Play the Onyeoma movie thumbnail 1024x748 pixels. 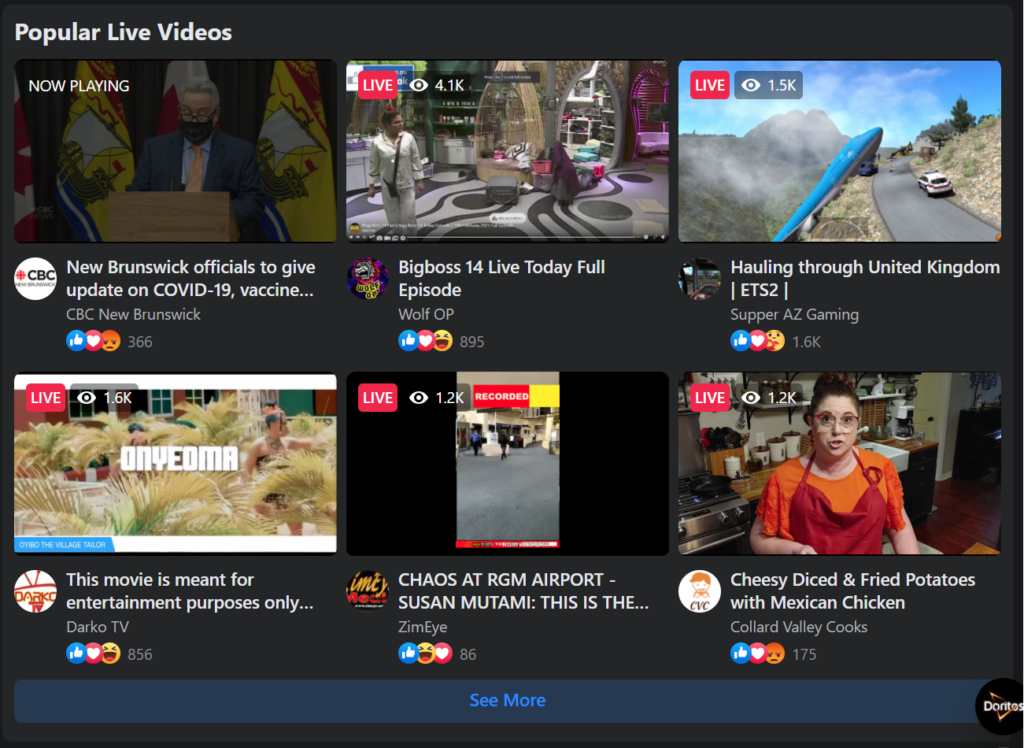click(x=175, y=462)
